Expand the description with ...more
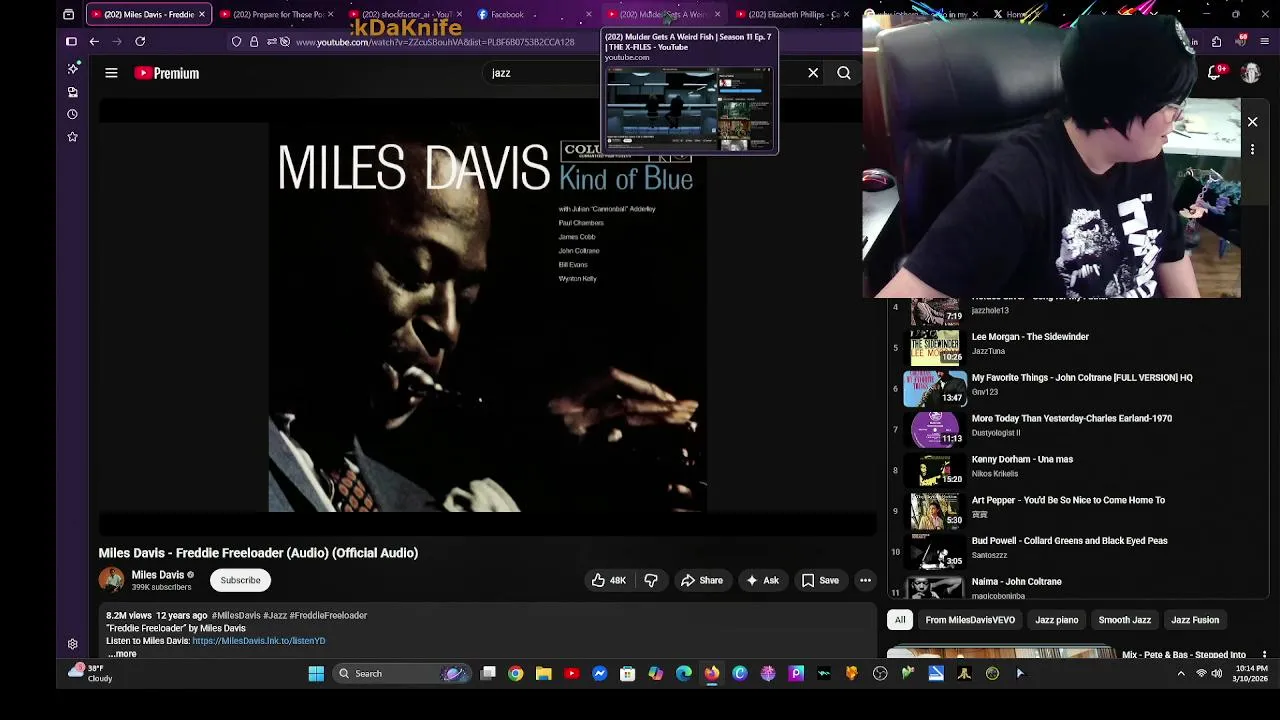 pos(122,654)
